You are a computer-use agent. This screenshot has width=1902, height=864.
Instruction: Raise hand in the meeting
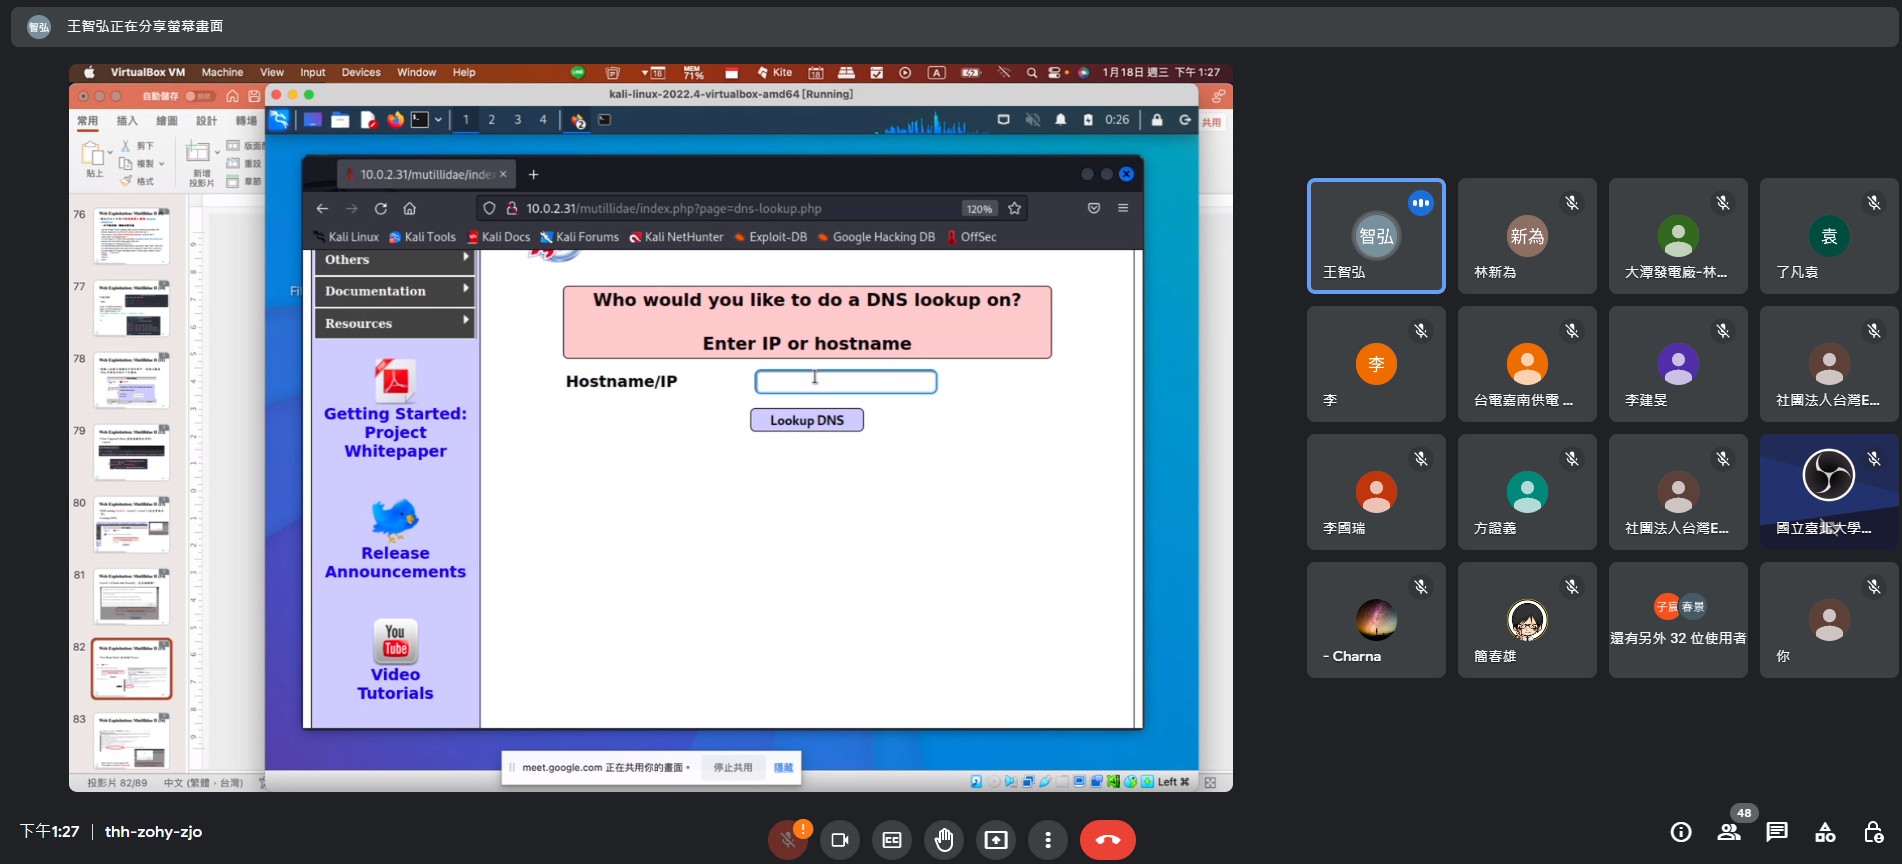[x=944, y=840]
